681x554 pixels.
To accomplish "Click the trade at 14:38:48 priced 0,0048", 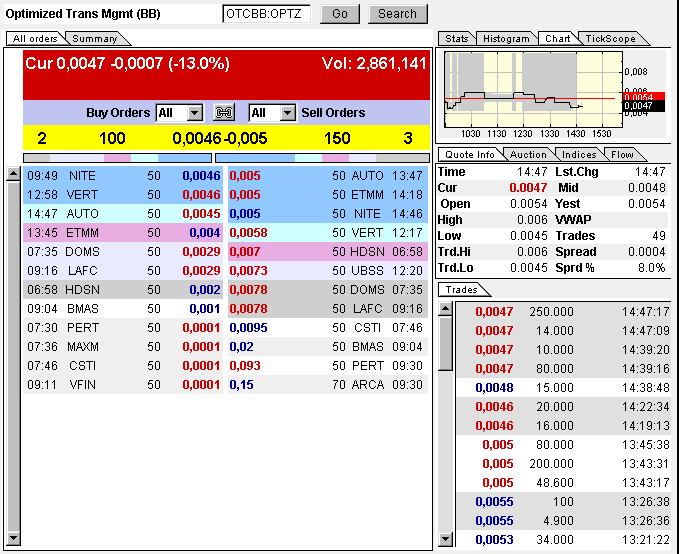I will coord(564,387).
